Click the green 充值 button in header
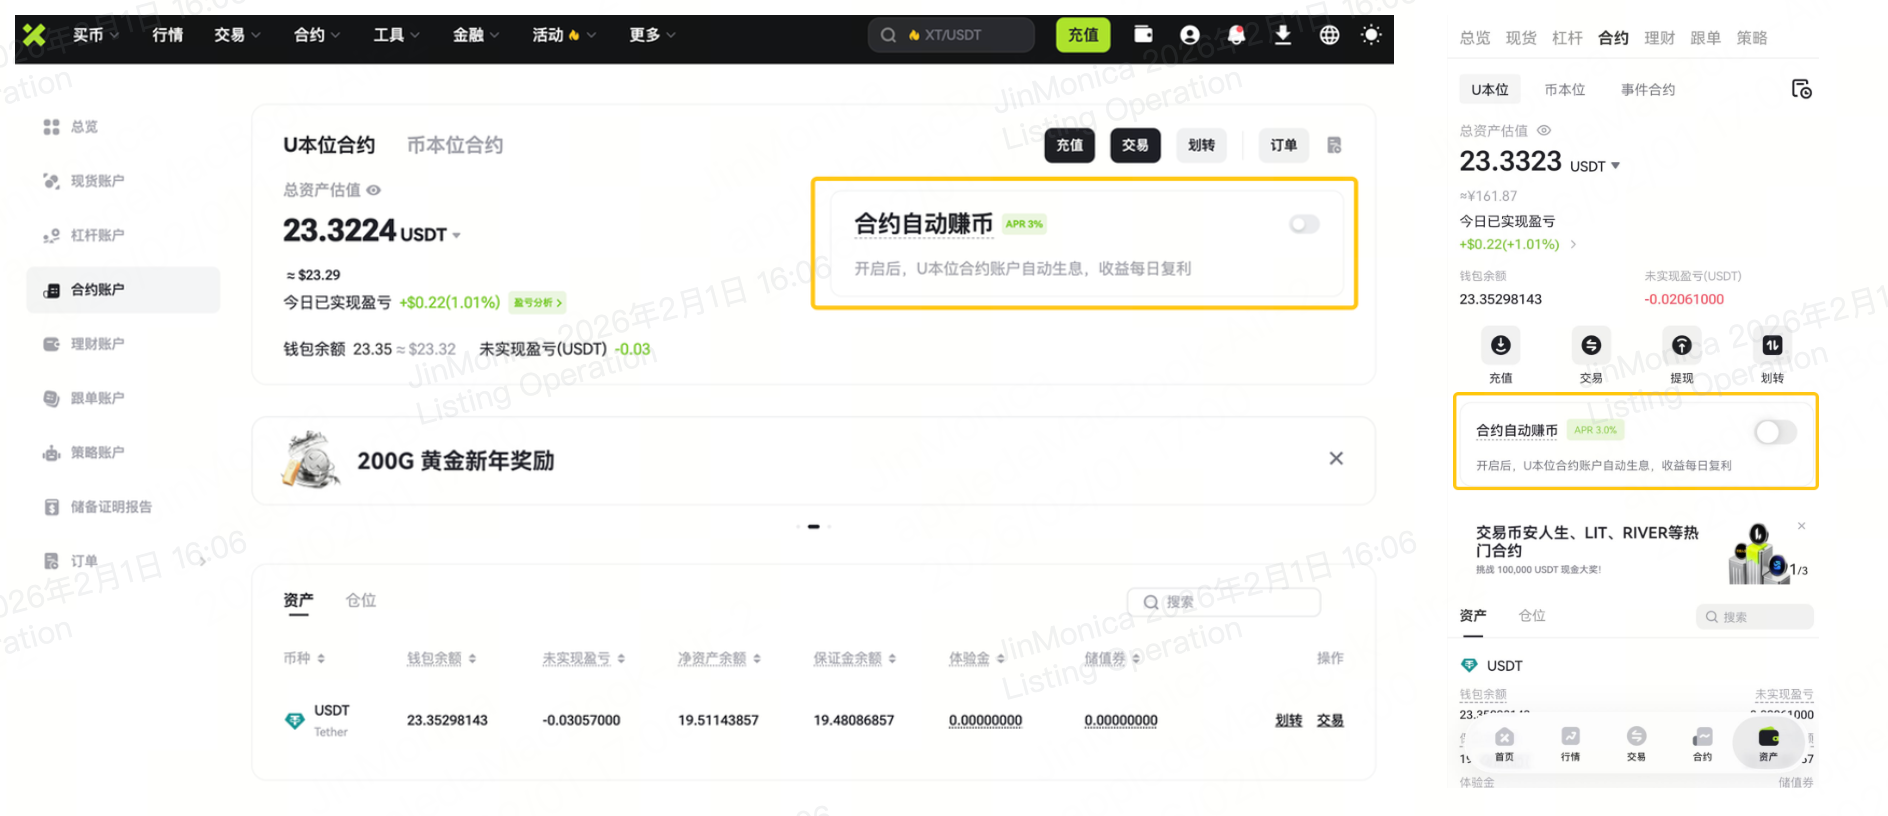 (1083, 35)
